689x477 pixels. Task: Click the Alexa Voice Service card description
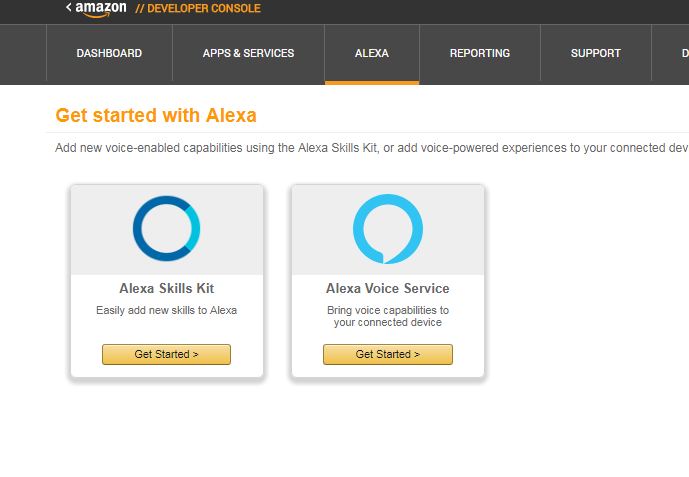[x=388, y=316]
